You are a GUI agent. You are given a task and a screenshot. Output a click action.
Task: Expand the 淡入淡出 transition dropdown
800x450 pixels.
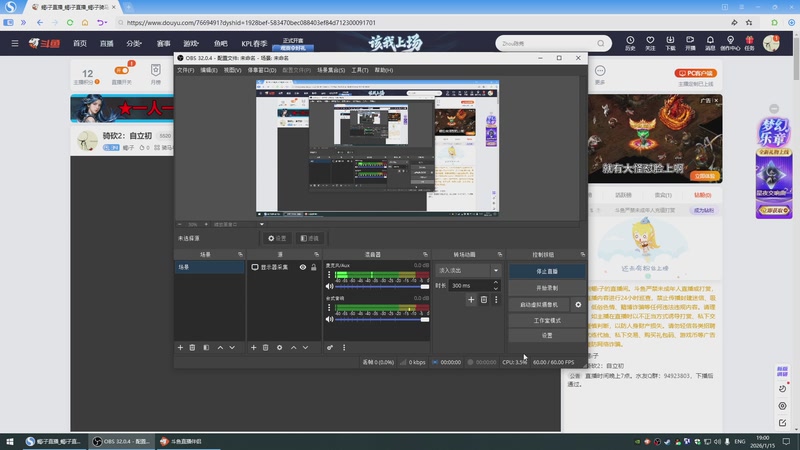click(495, 270)
